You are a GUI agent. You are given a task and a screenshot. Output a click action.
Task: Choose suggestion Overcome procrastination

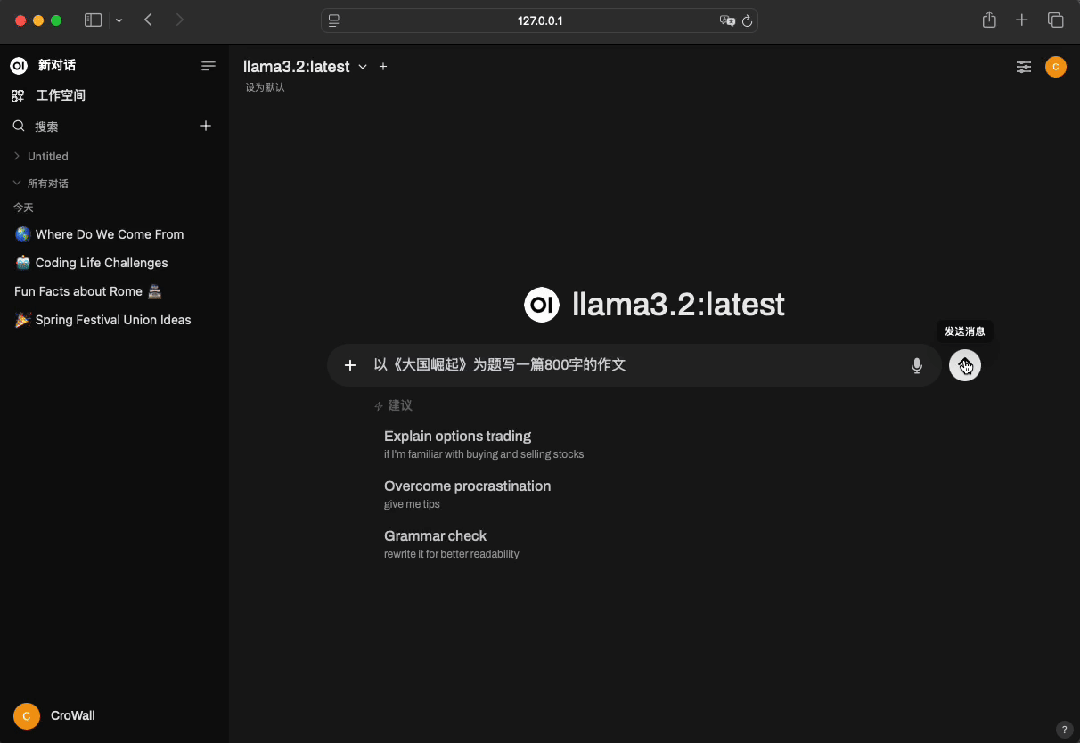(467, 494)
